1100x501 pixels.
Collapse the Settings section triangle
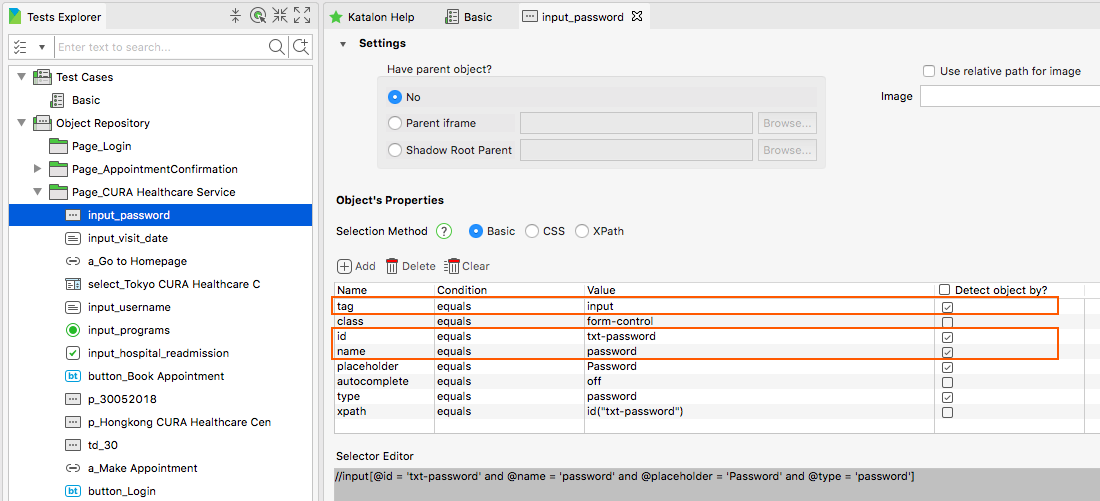tap(343, 44)
